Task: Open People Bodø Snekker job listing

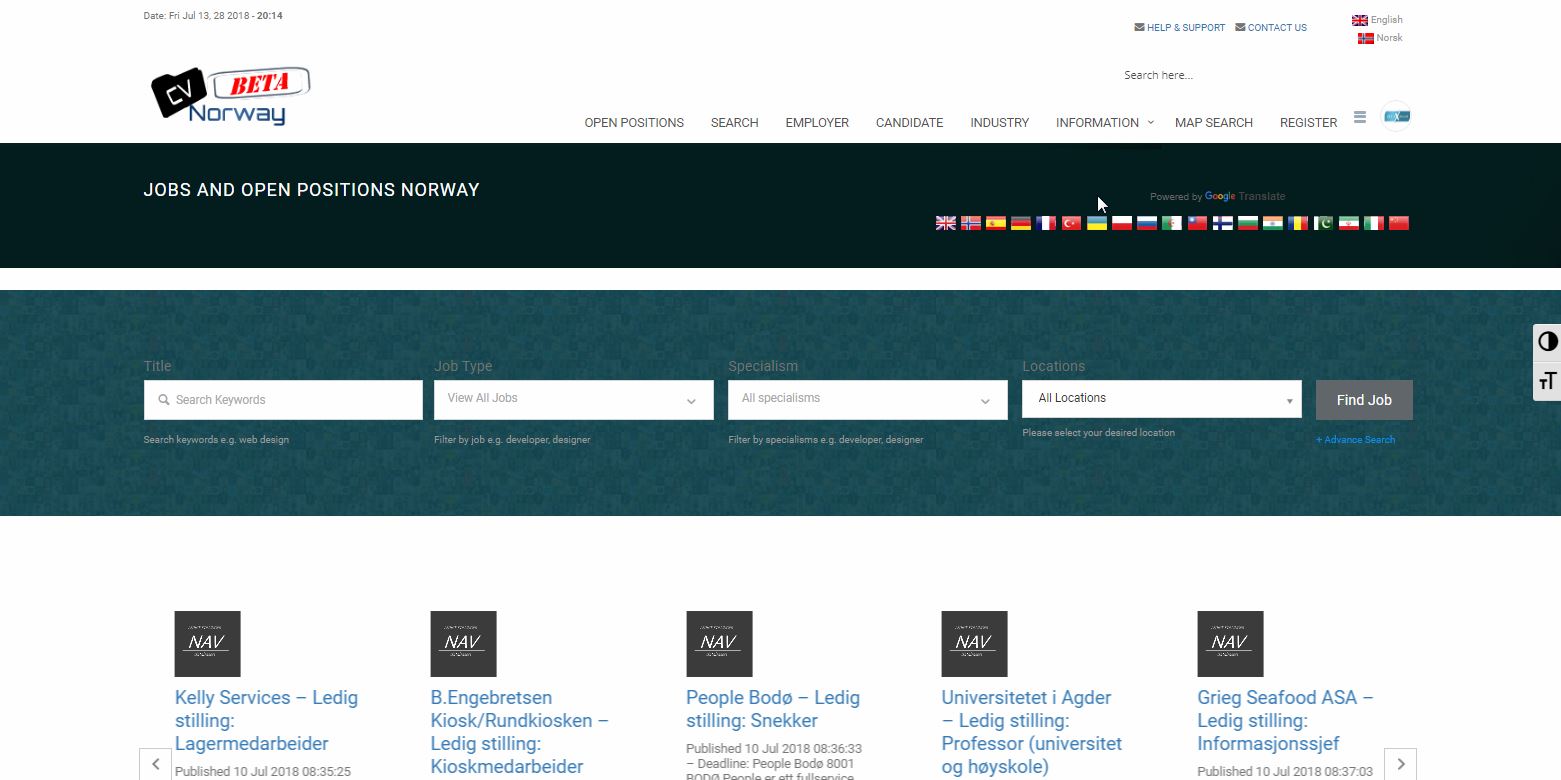Action: pyautogui.click(x=773, y=709)
